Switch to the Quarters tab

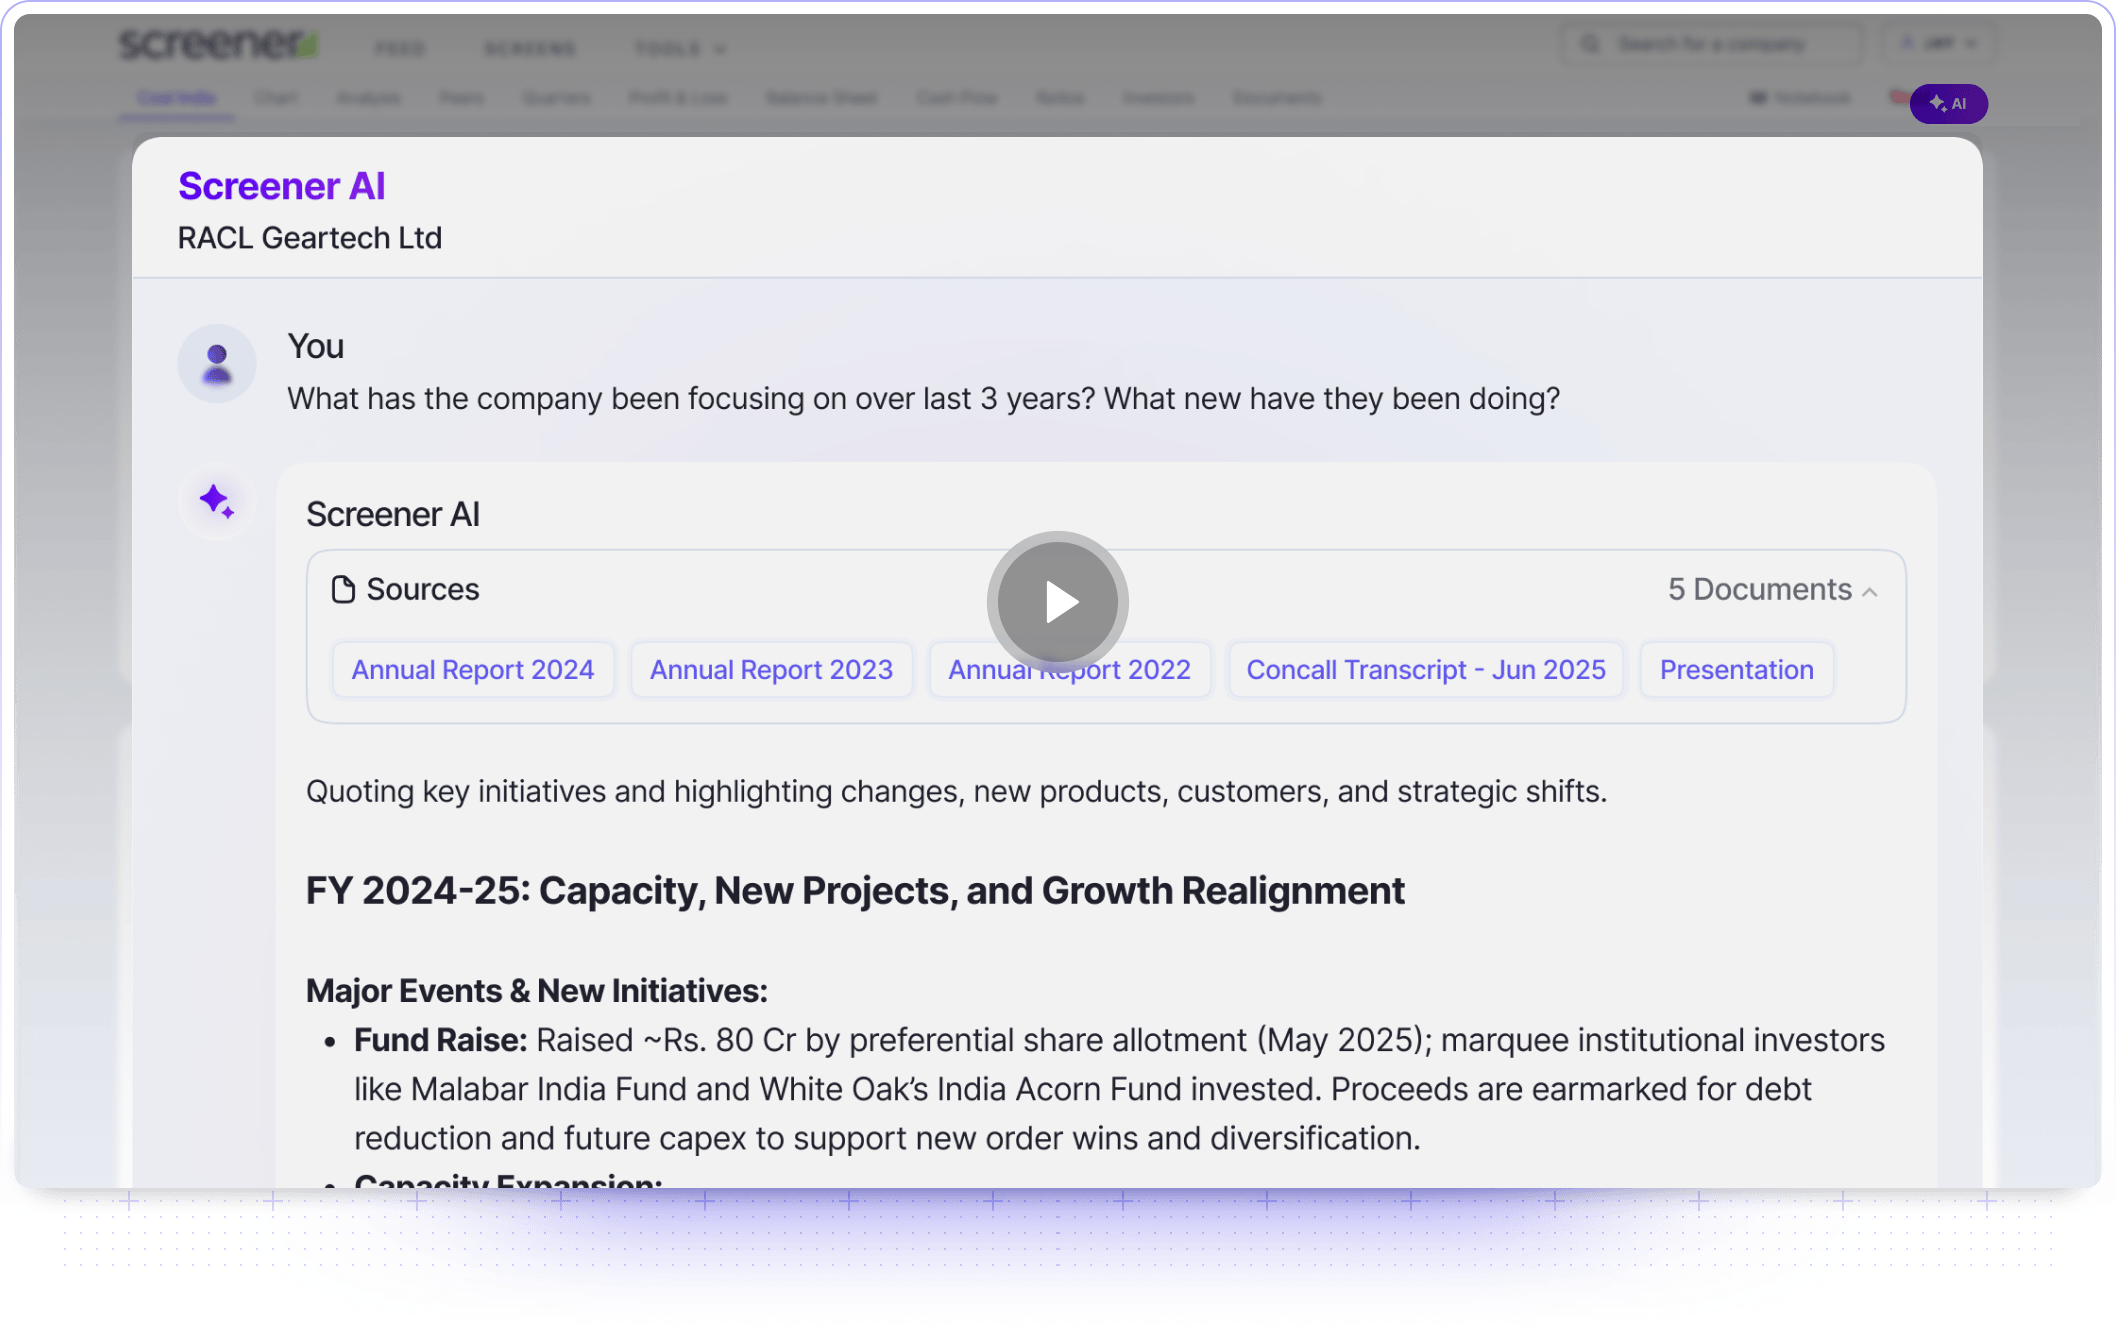(x=556, y=98)
